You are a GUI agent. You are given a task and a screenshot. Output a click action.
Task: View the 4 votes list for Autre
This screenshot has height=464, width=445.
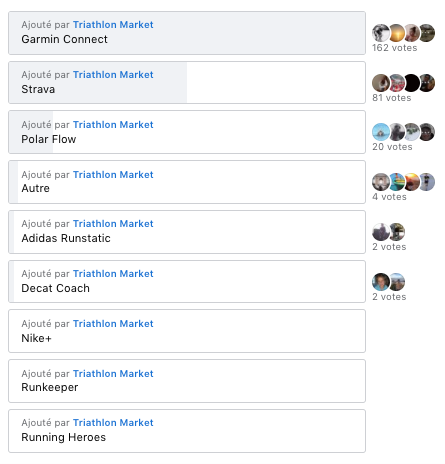[389, 197]
